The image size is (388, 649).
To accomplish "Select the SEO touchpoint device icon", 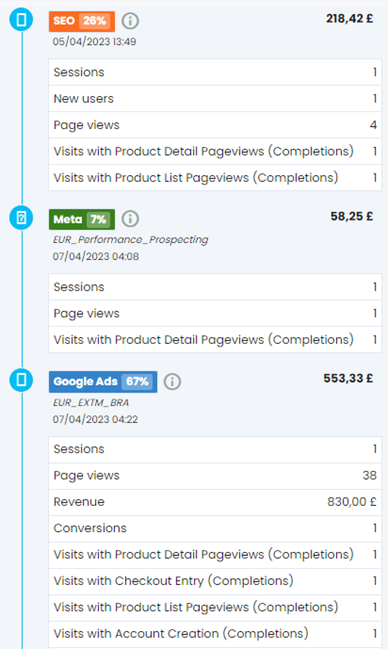I will pyautogui.click(x=21, y=19).
